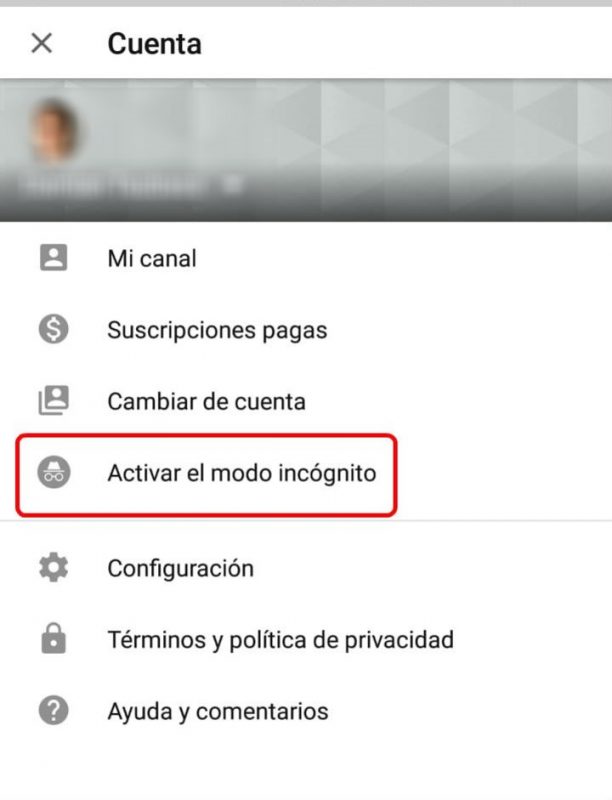Tap the Configuración gear icon
This screenshot has width=612, height=800.
click(x=54, y=567)
